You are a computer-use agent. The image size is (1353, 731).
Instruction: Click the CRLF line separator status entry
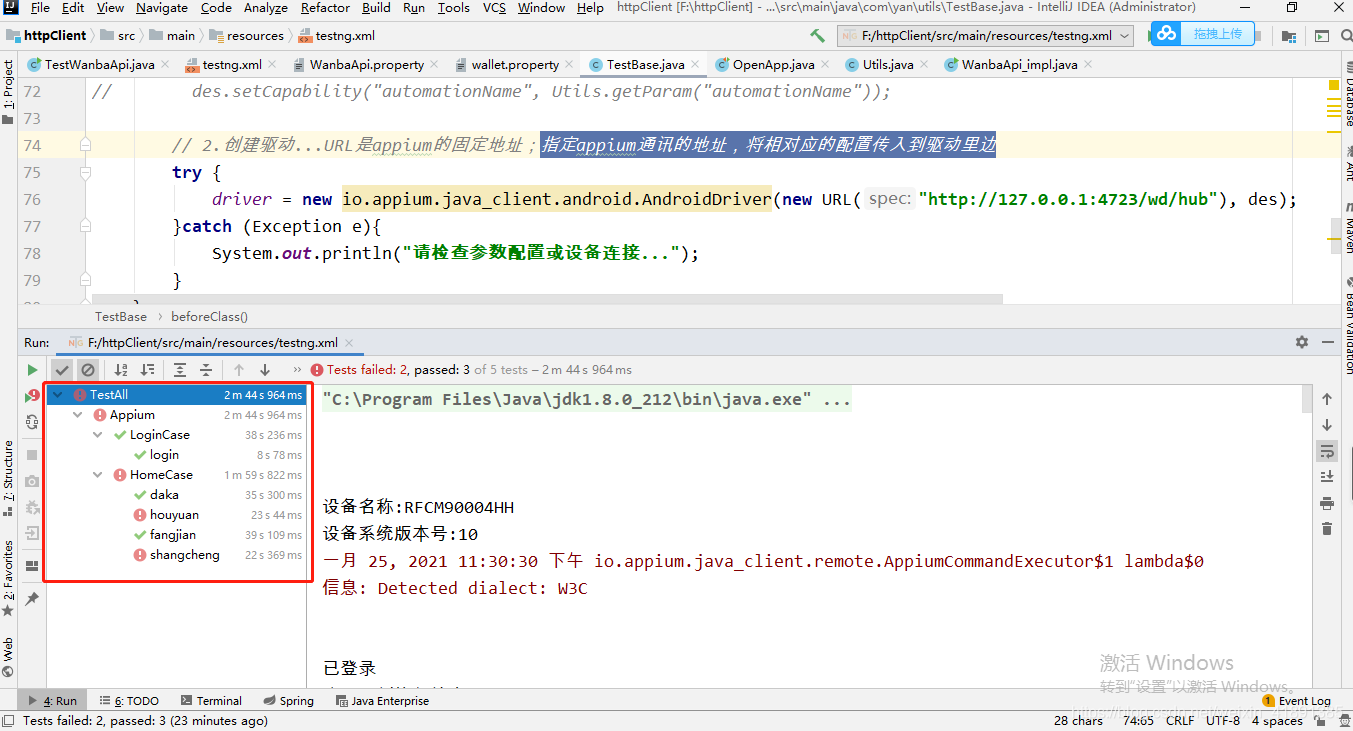pos(1180,720)
